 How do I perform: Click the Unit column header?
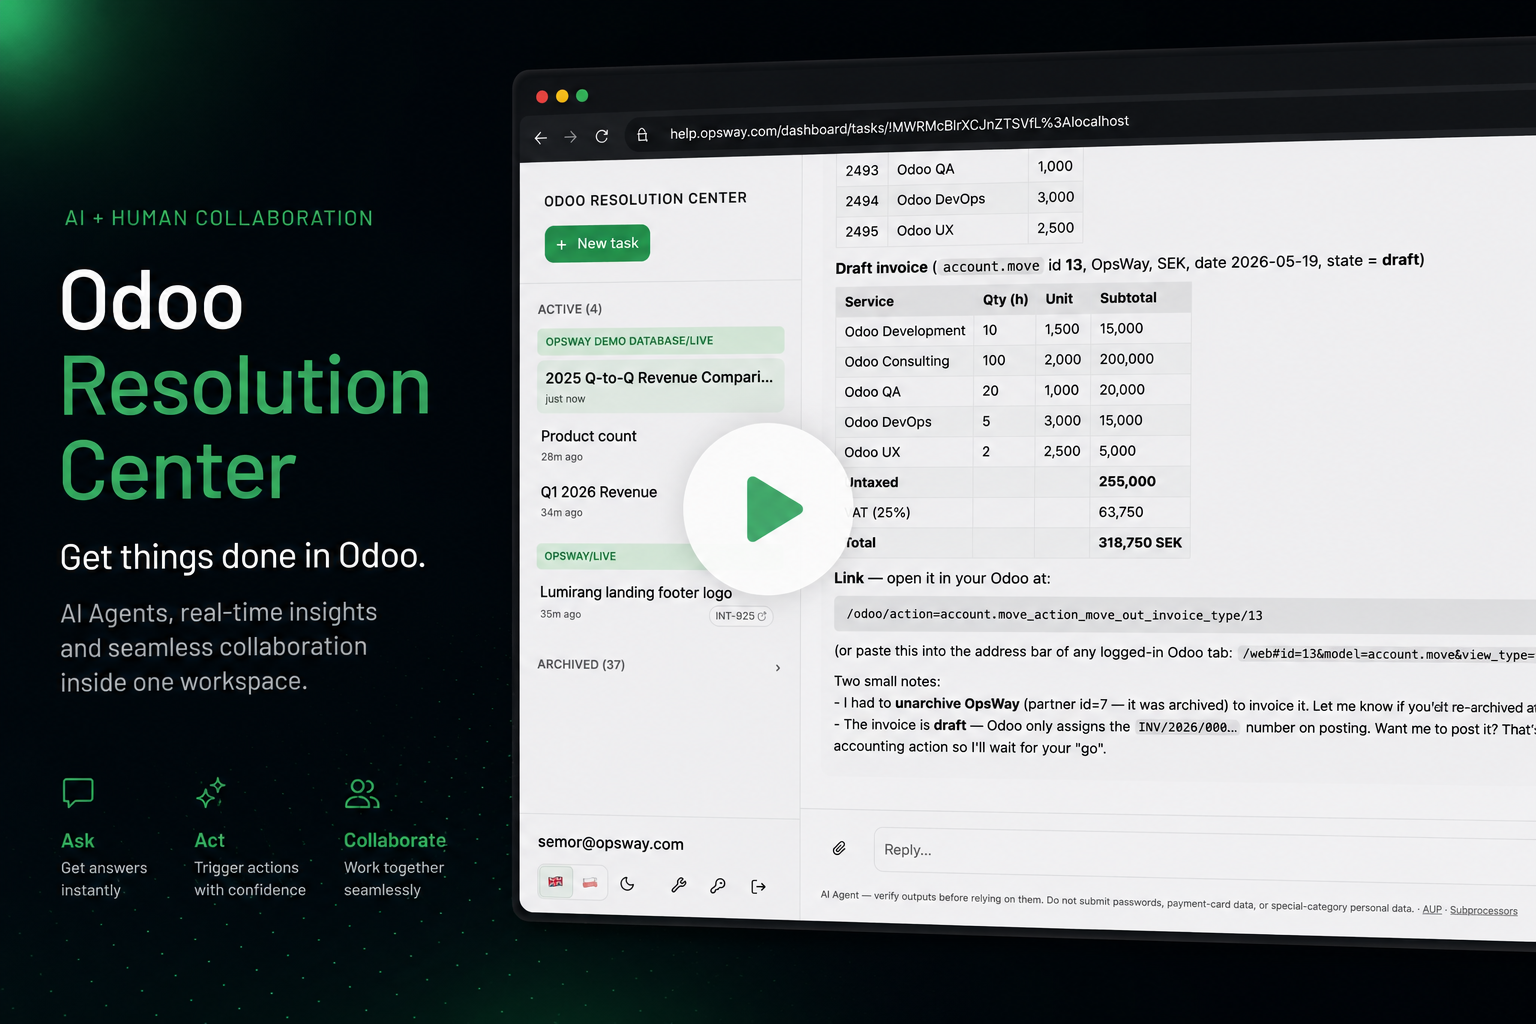point(1059,299)
